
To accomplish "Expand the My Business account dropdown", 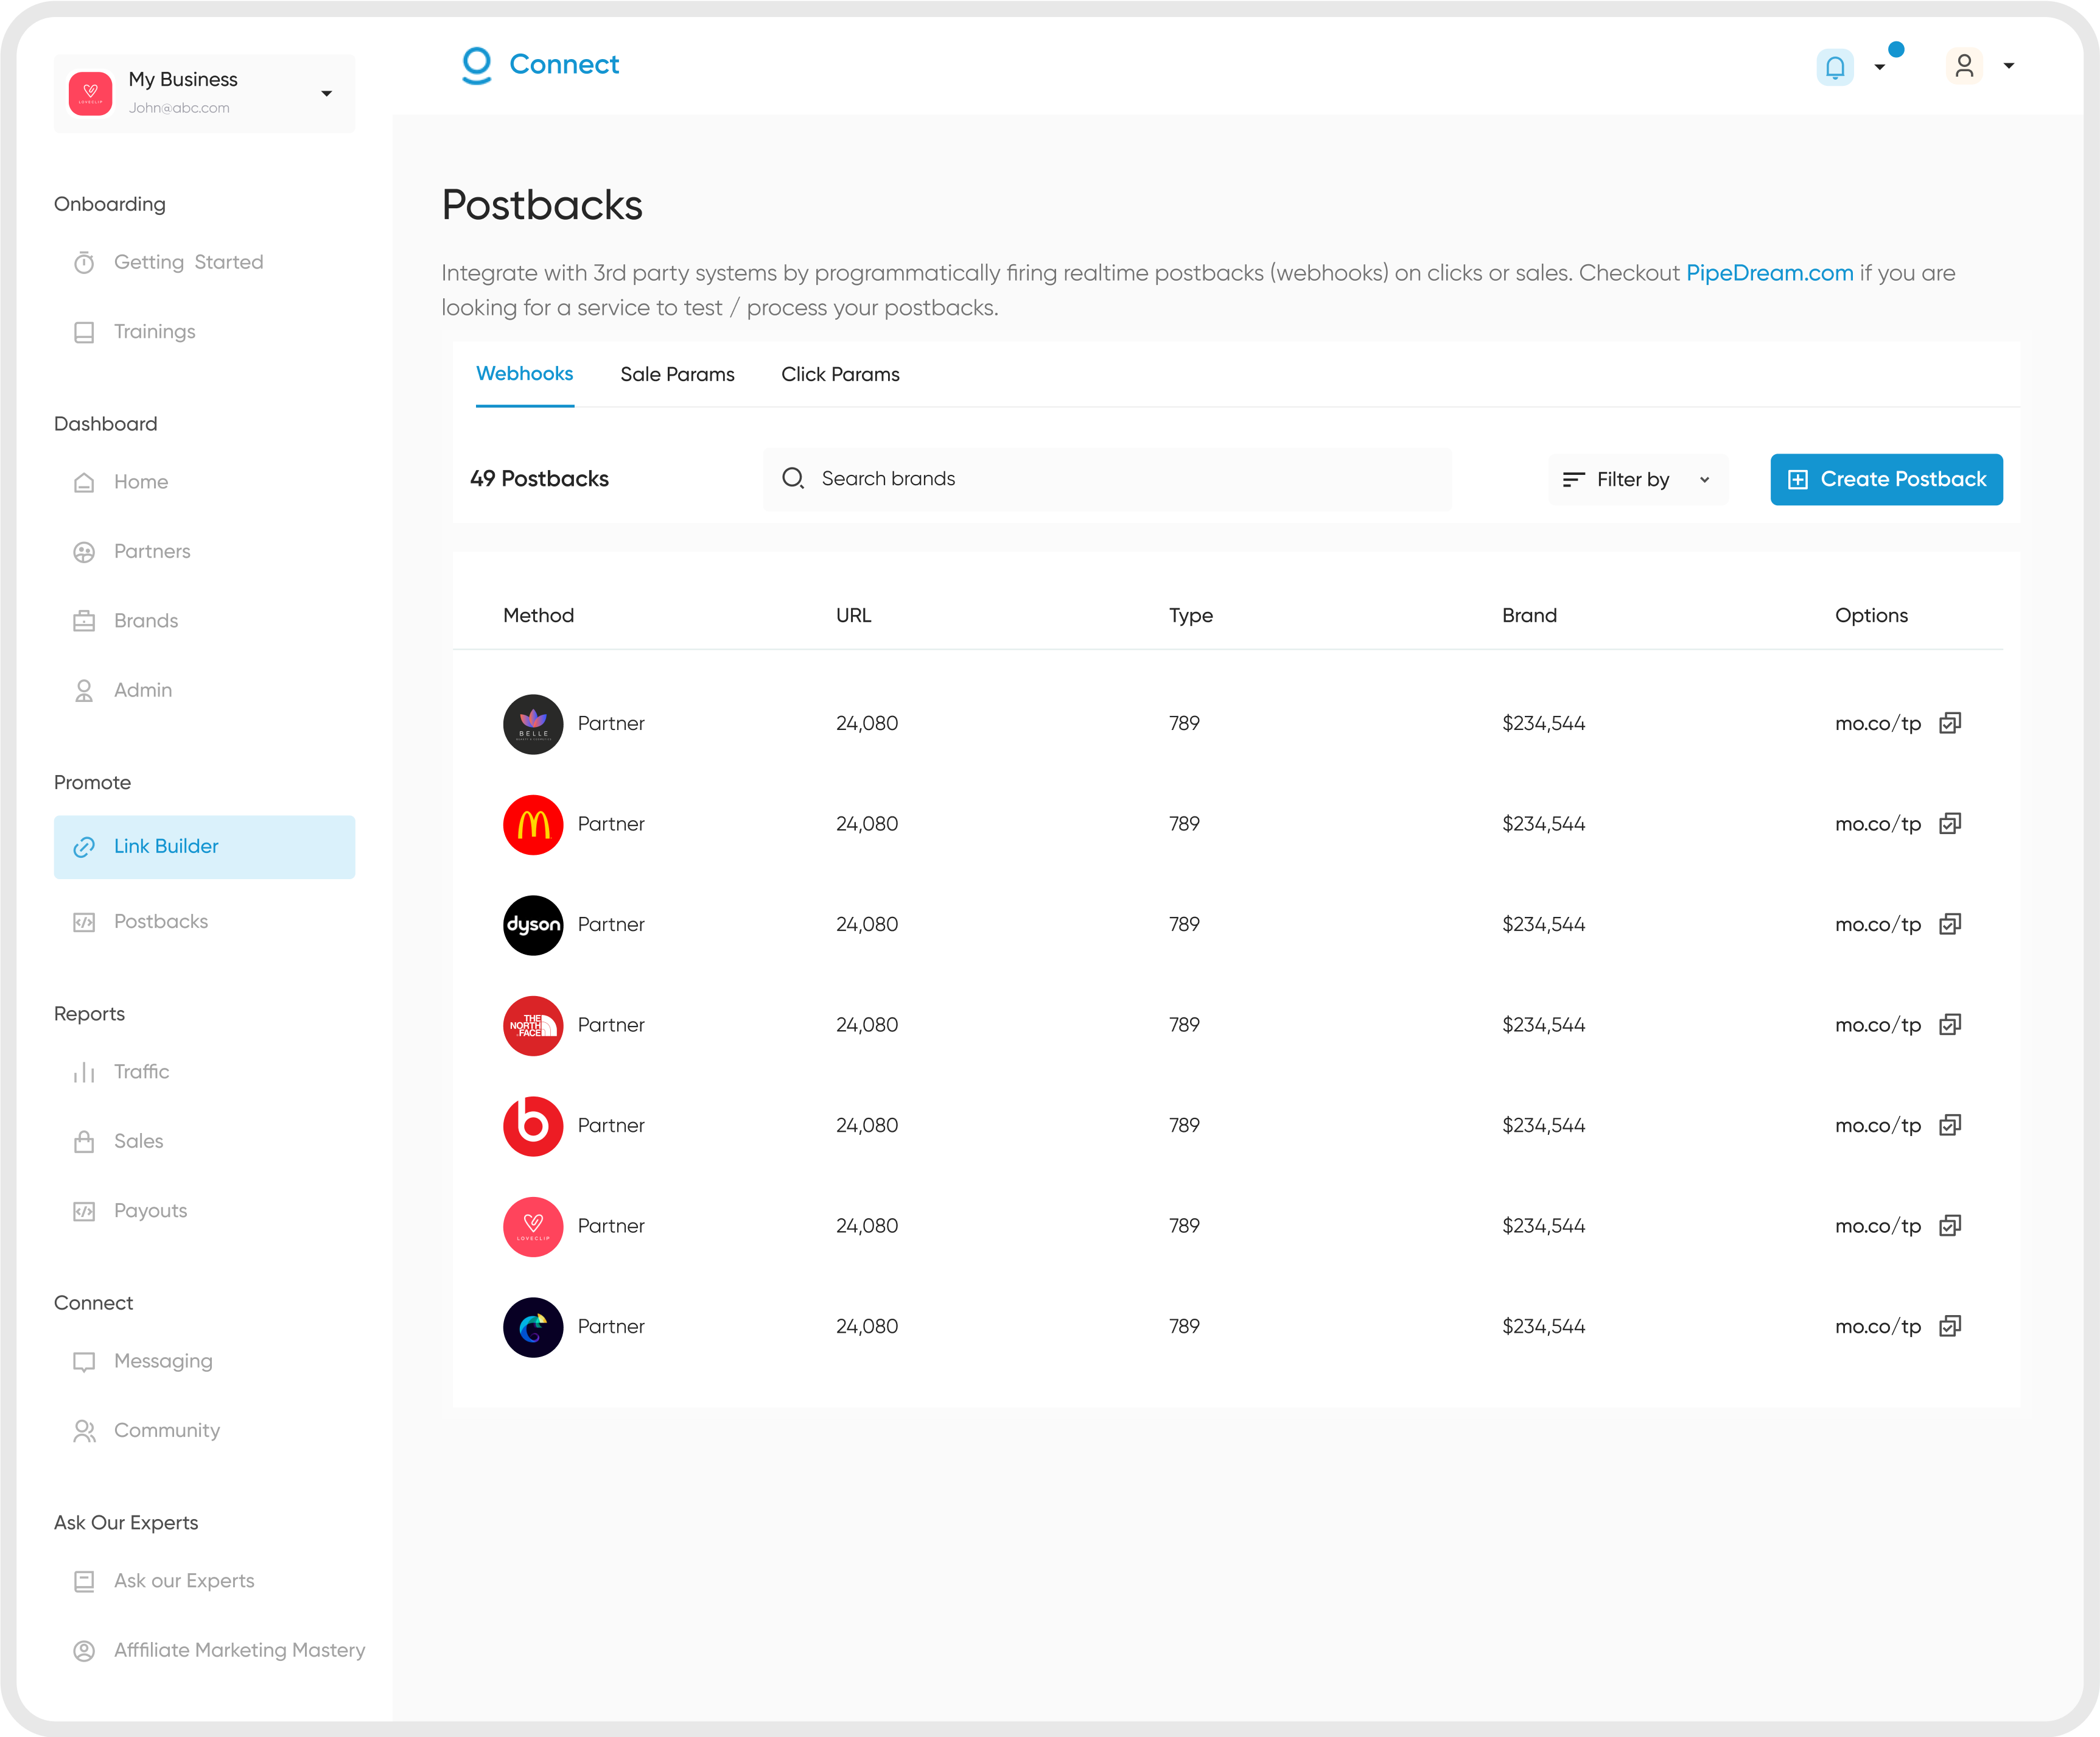I will coord(326,94).
